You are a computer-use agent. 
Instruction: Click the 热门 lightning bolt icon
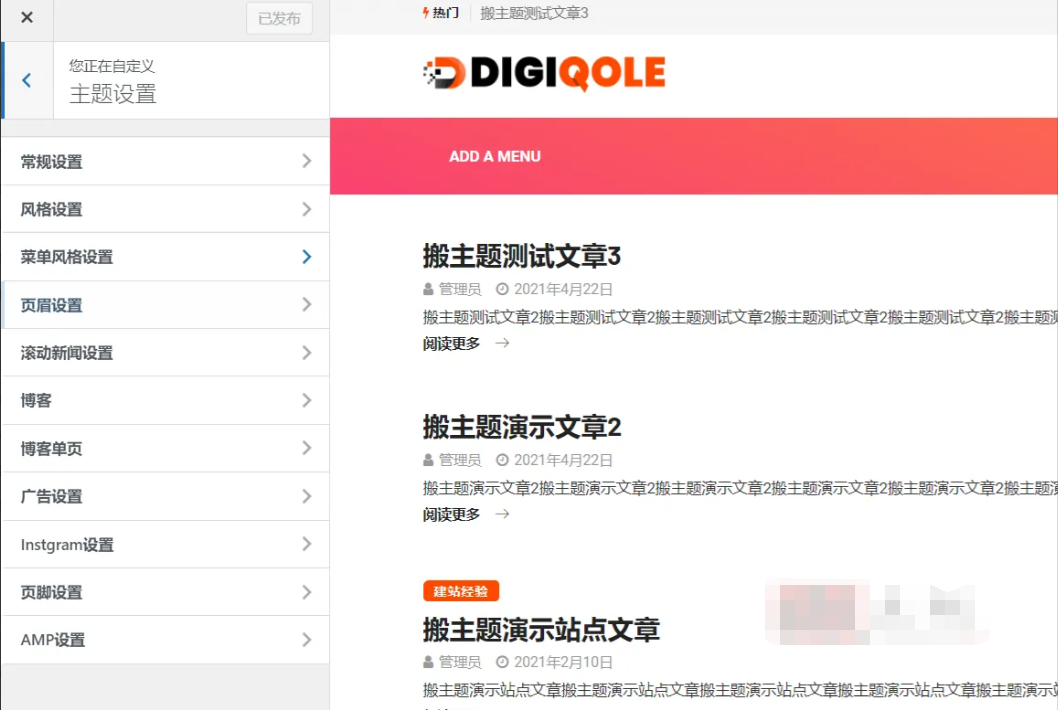click(x=426, y=13)
